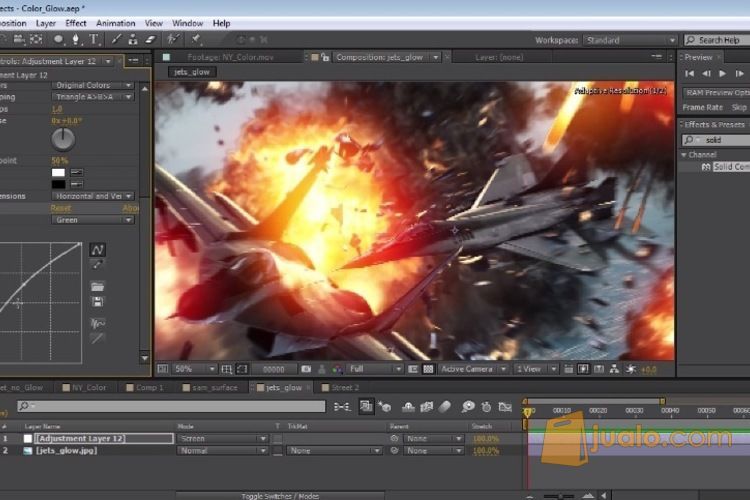Open the 50% magnification dropdown
Viewport: 750px width, 500px height.
pyautogui.click(x=194, y=369)
